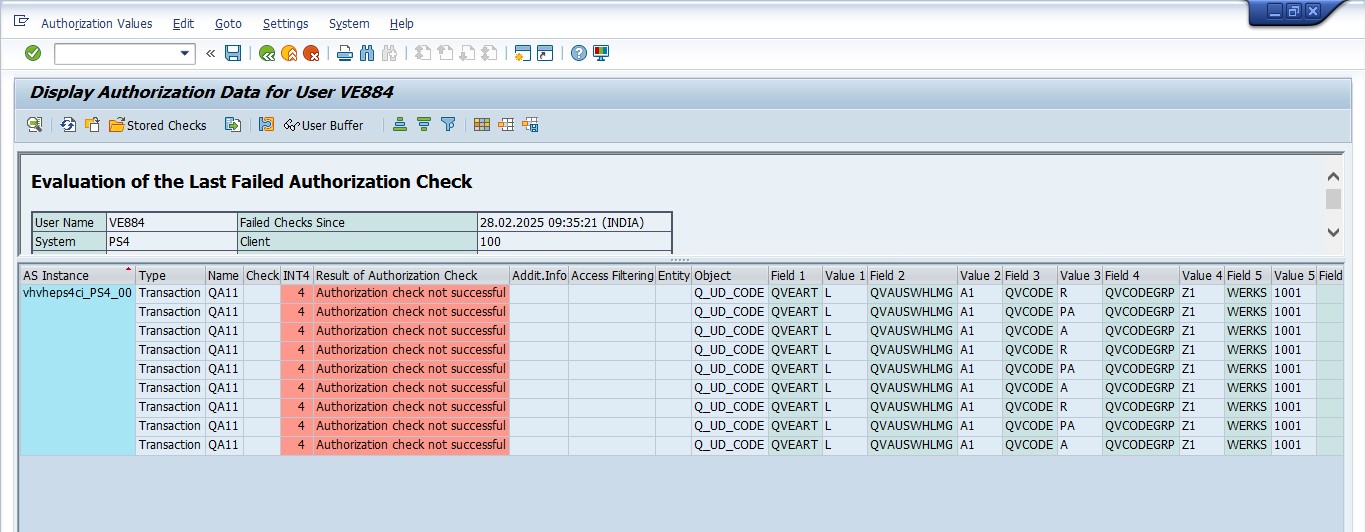Click the Customize Local Layout monitor icon

601,53
